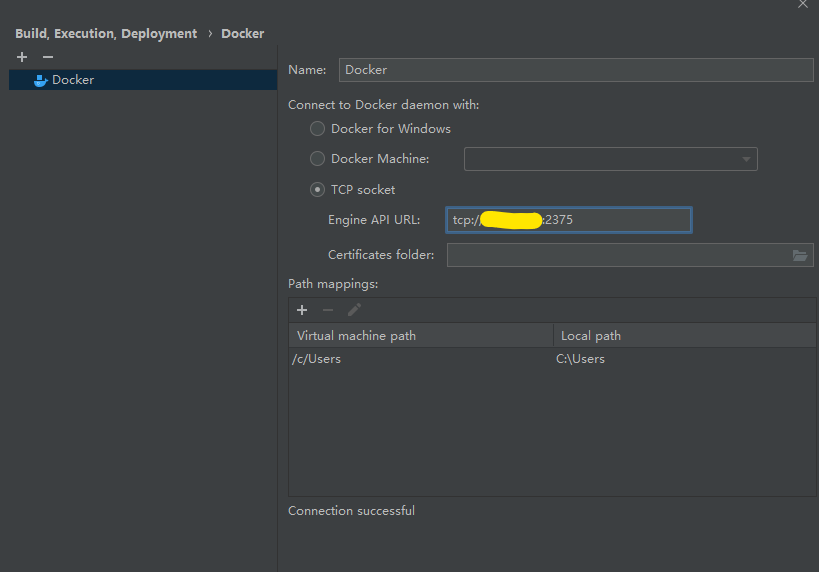The width and height of the screenshot is (819, 572).
Task: Select Docker for Windows radio button
Action: click(x=317, y=129)
